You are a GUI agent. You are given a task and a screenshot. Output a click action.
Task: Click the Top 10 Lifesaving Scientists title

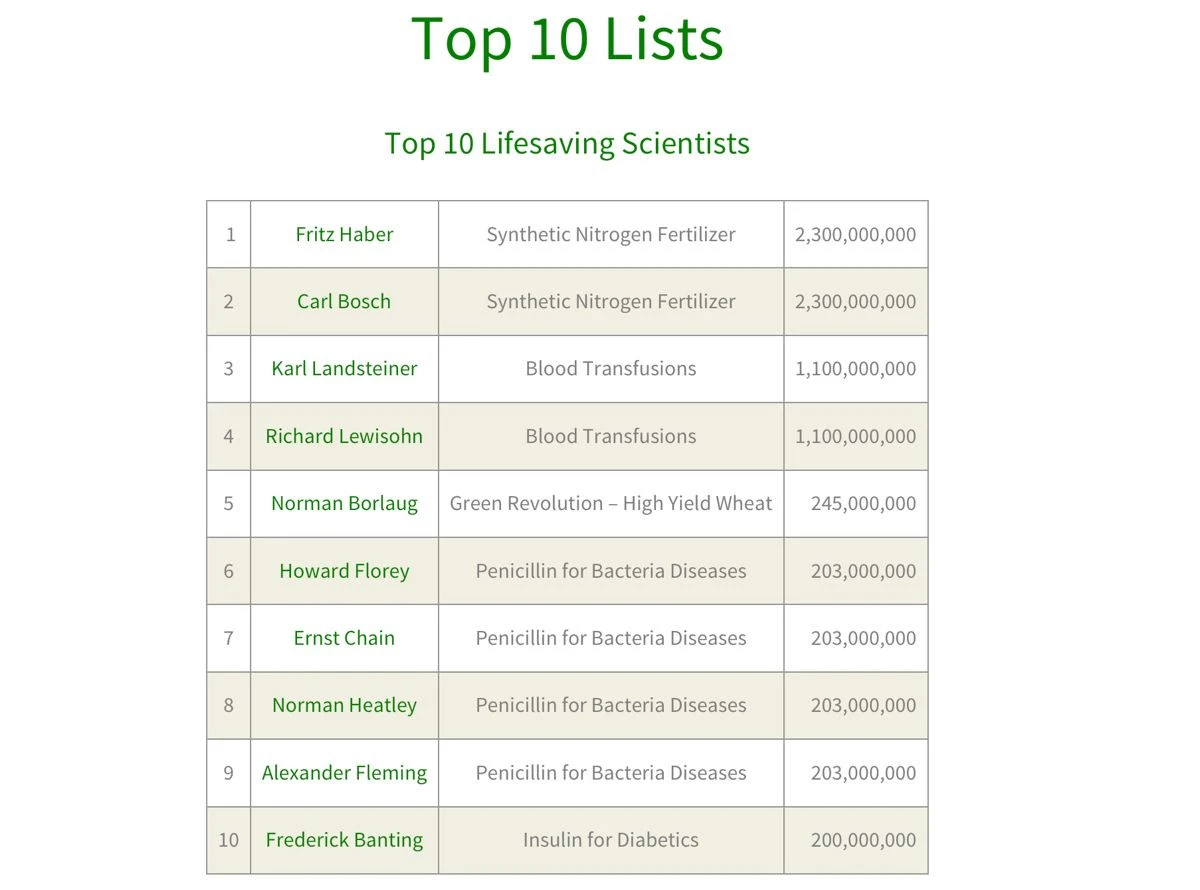pos(567,143)
